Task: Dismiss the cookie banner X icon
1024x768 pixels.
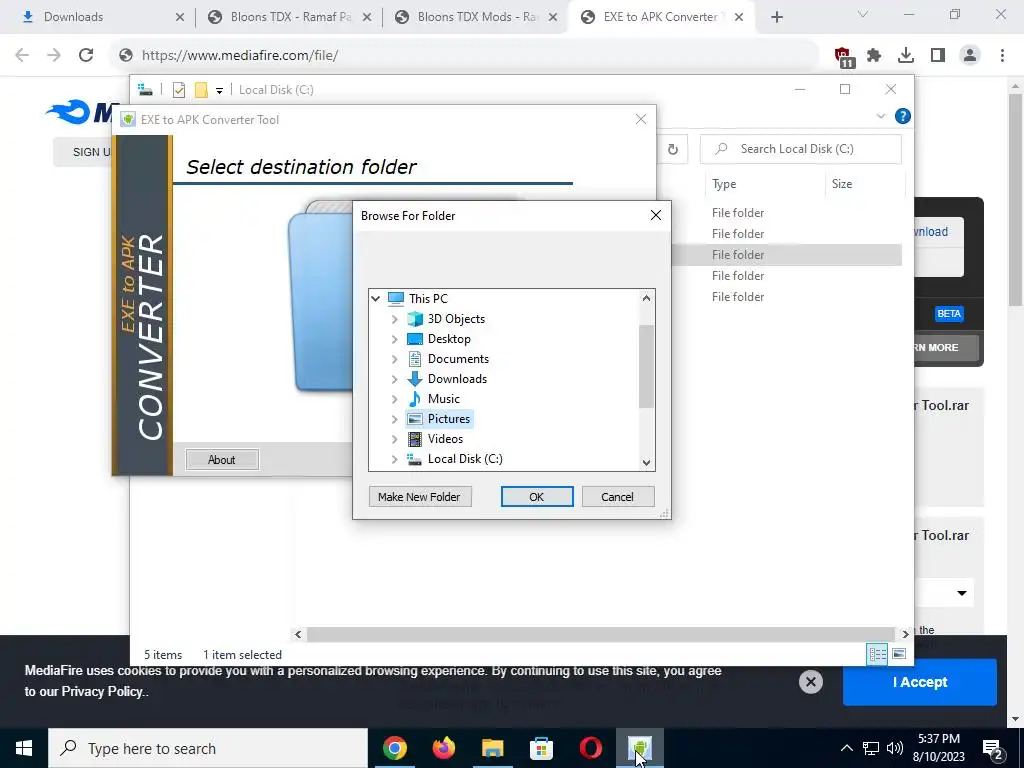Action: [x=810, y=682]
